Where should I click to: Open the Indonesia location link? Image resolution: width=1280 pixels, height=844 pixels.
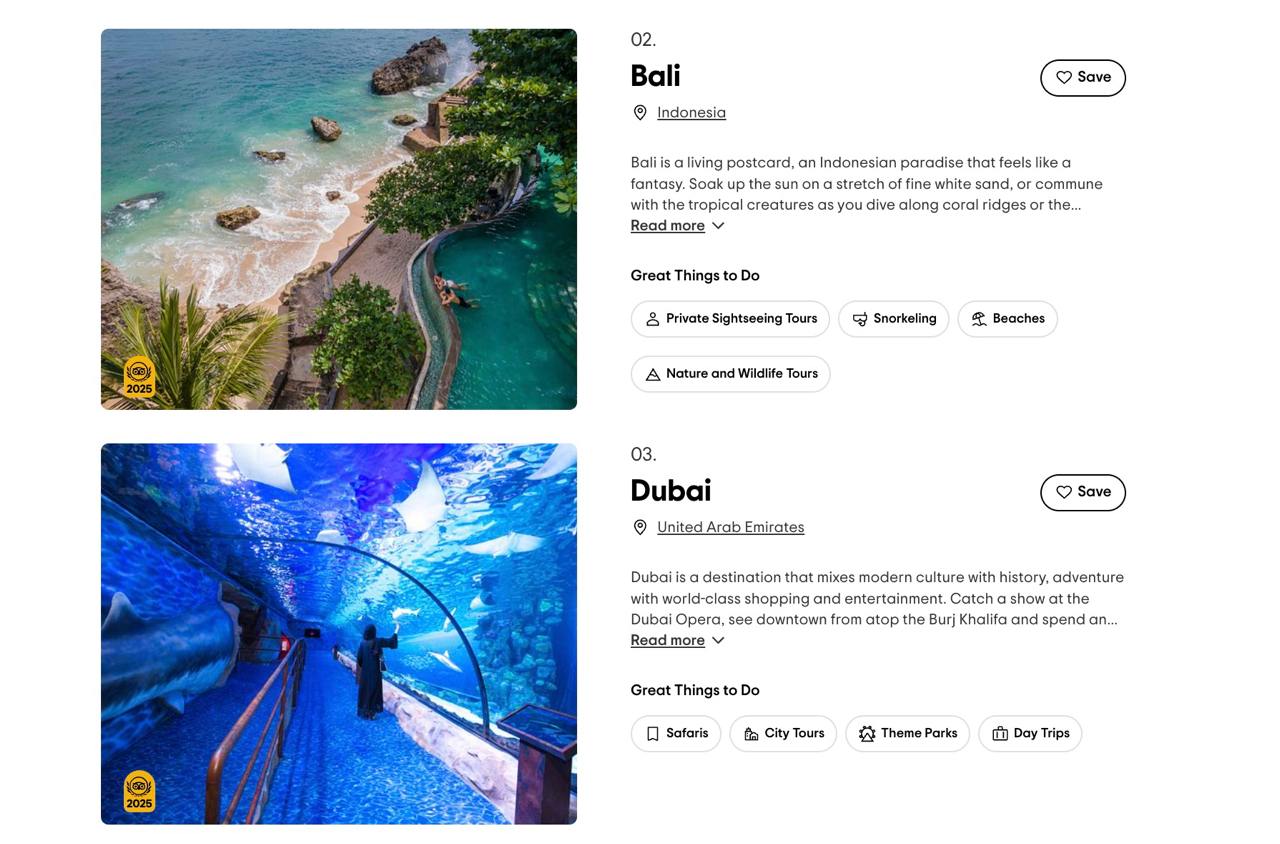(691, 113)
